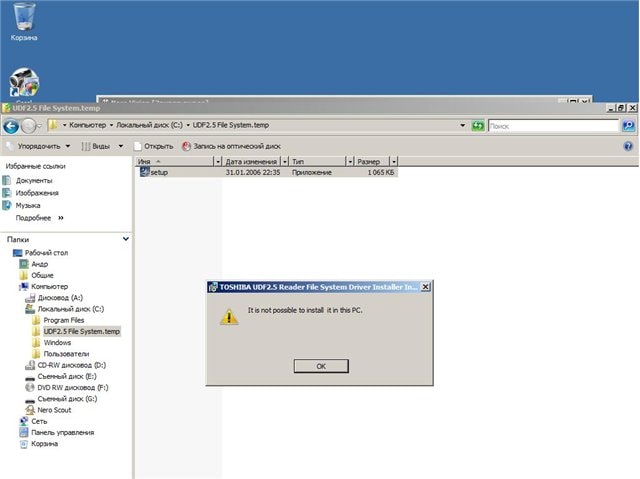640x479 pixels.
Task: Sort by the Размер column header
Action: click(x=372, y=162)
